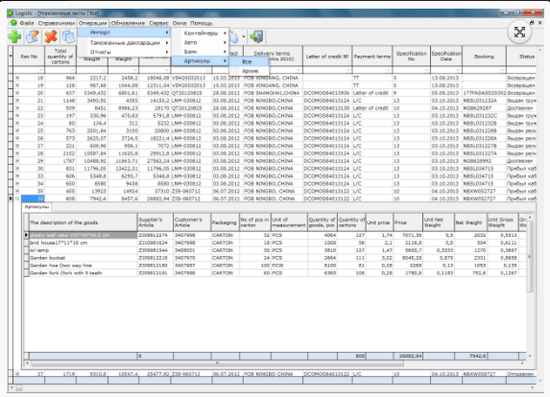Sort by the Payment terms column header

tap(372, 56)
